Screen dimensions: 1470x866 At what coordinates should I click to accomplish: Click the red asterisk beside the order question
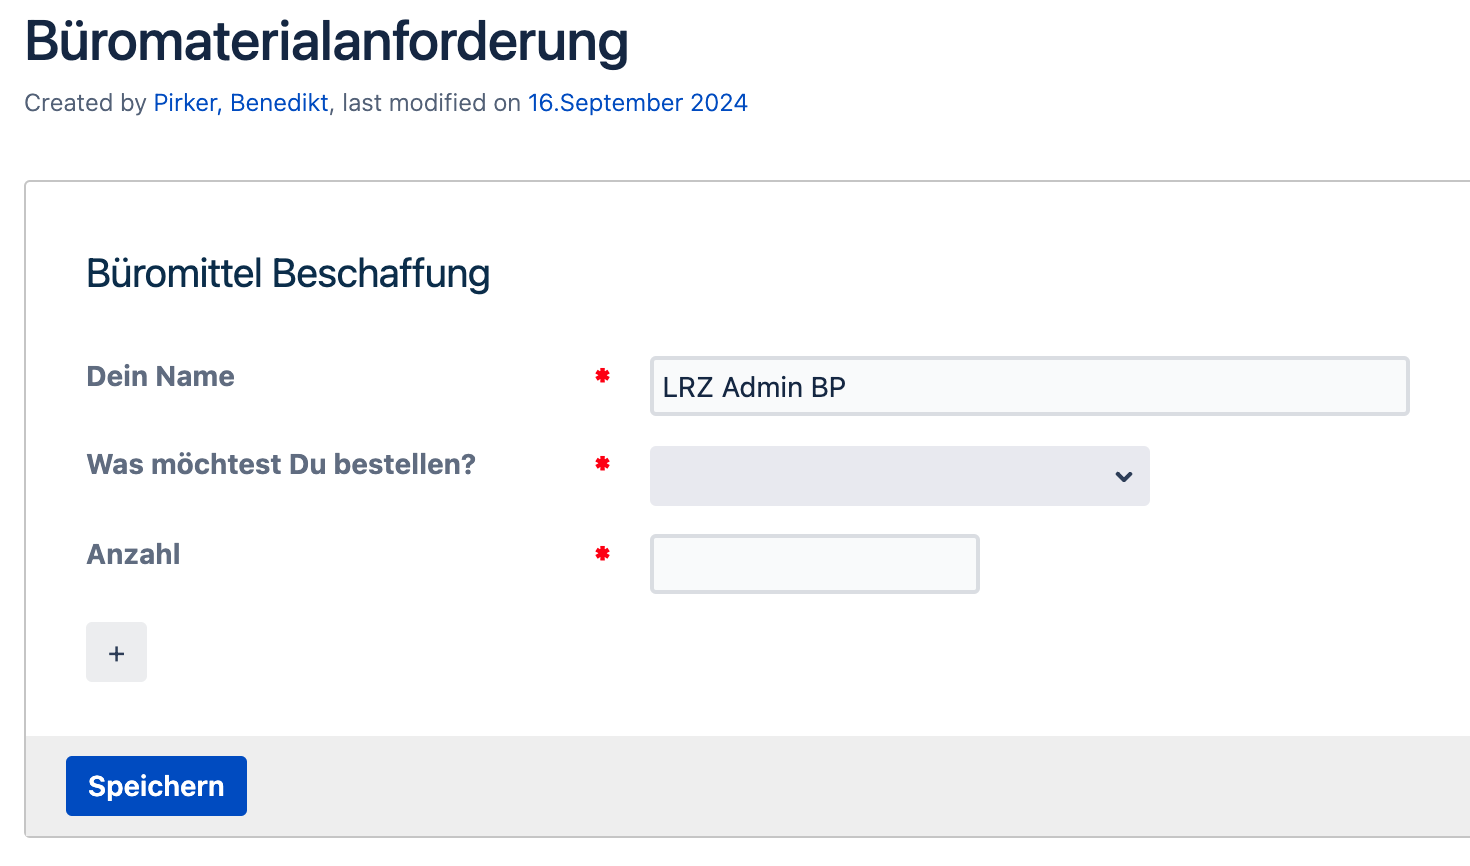602,464
